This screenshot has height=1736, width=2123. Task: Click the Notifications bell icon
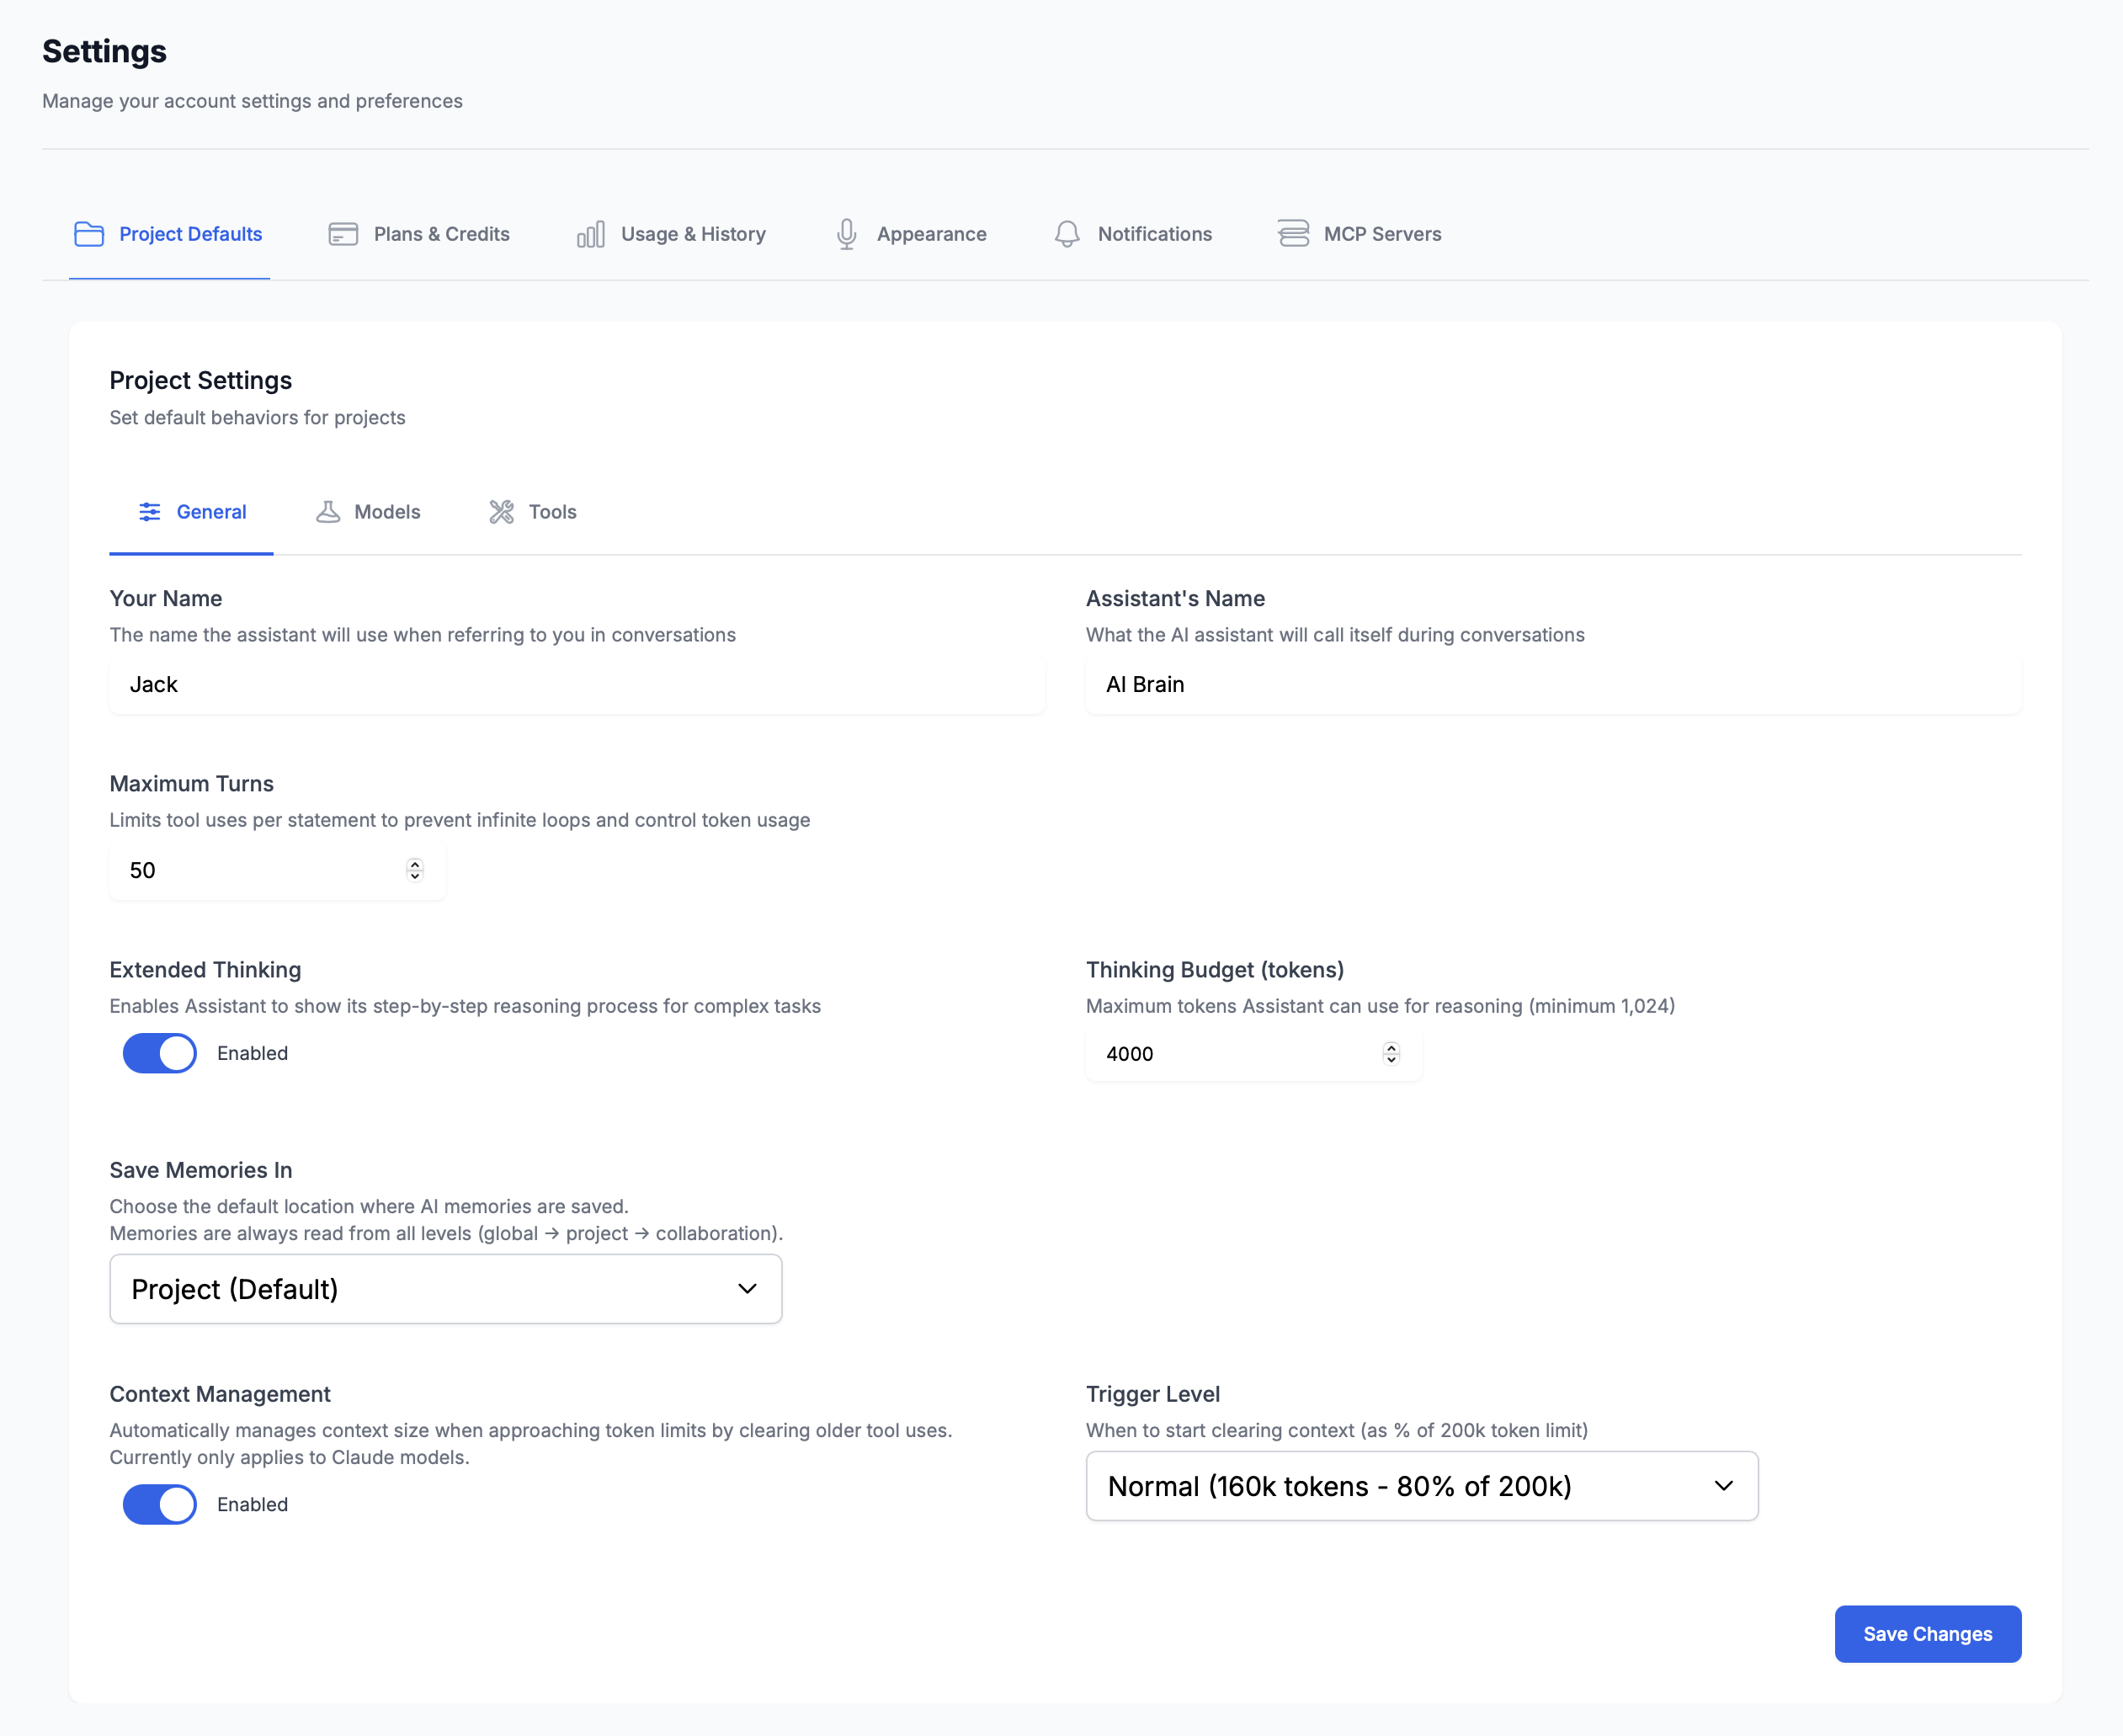[1066, 233]
